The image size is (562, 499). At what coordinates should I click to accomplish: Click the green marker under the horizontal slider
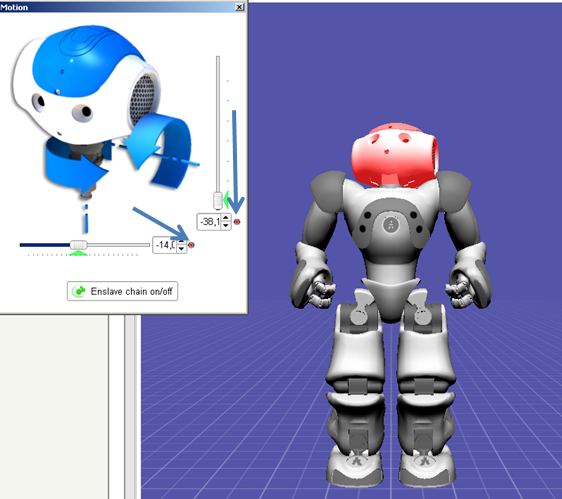(x=78, y=253)
